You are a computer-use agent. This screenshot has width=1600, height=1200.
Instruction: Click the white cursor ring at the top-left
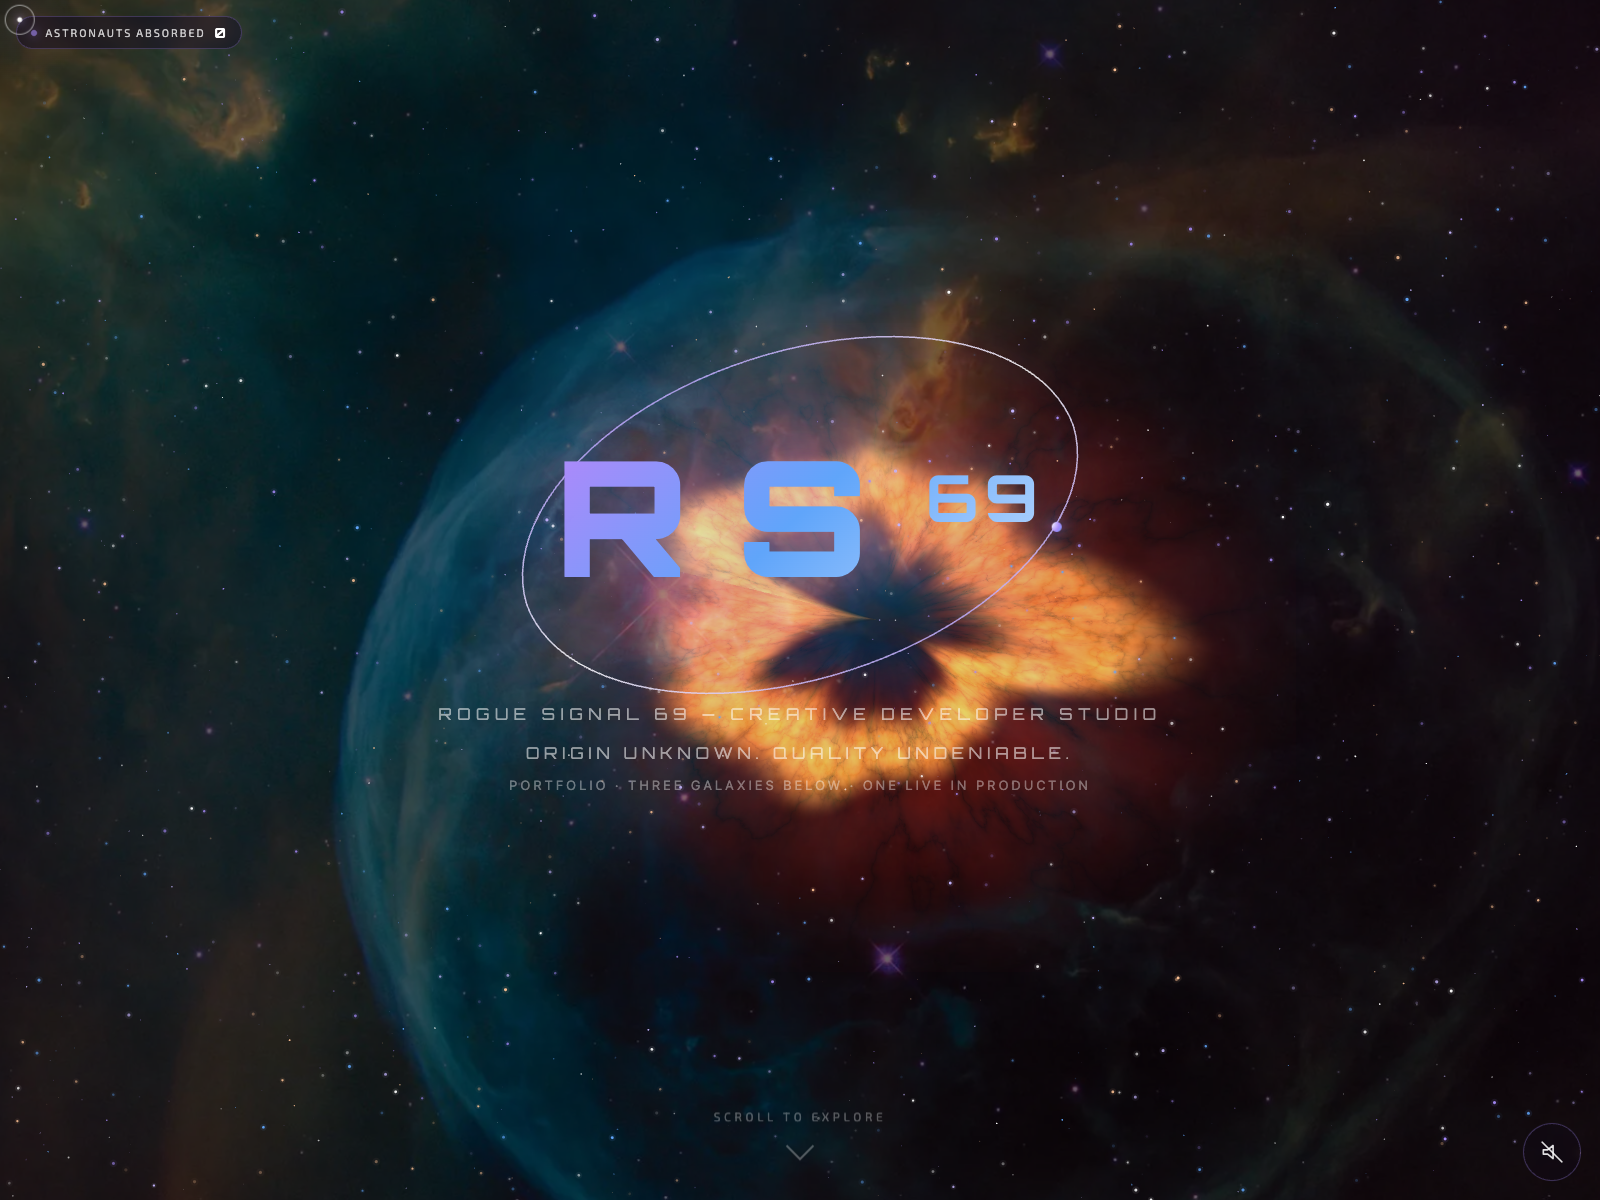(x=19, y=19)
